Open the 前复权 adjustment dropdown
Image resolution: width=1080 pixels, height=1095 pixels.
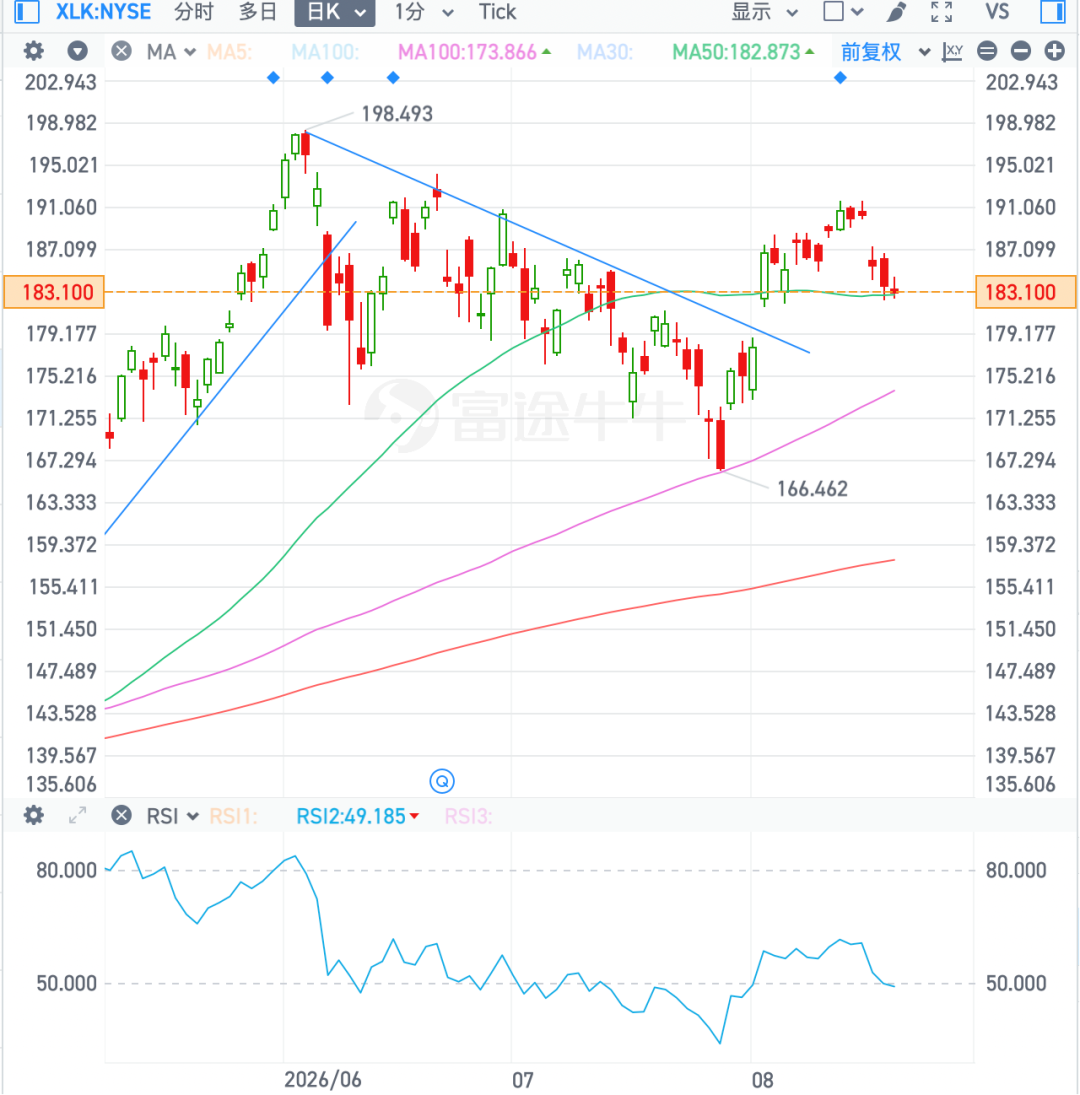[885, 52]
